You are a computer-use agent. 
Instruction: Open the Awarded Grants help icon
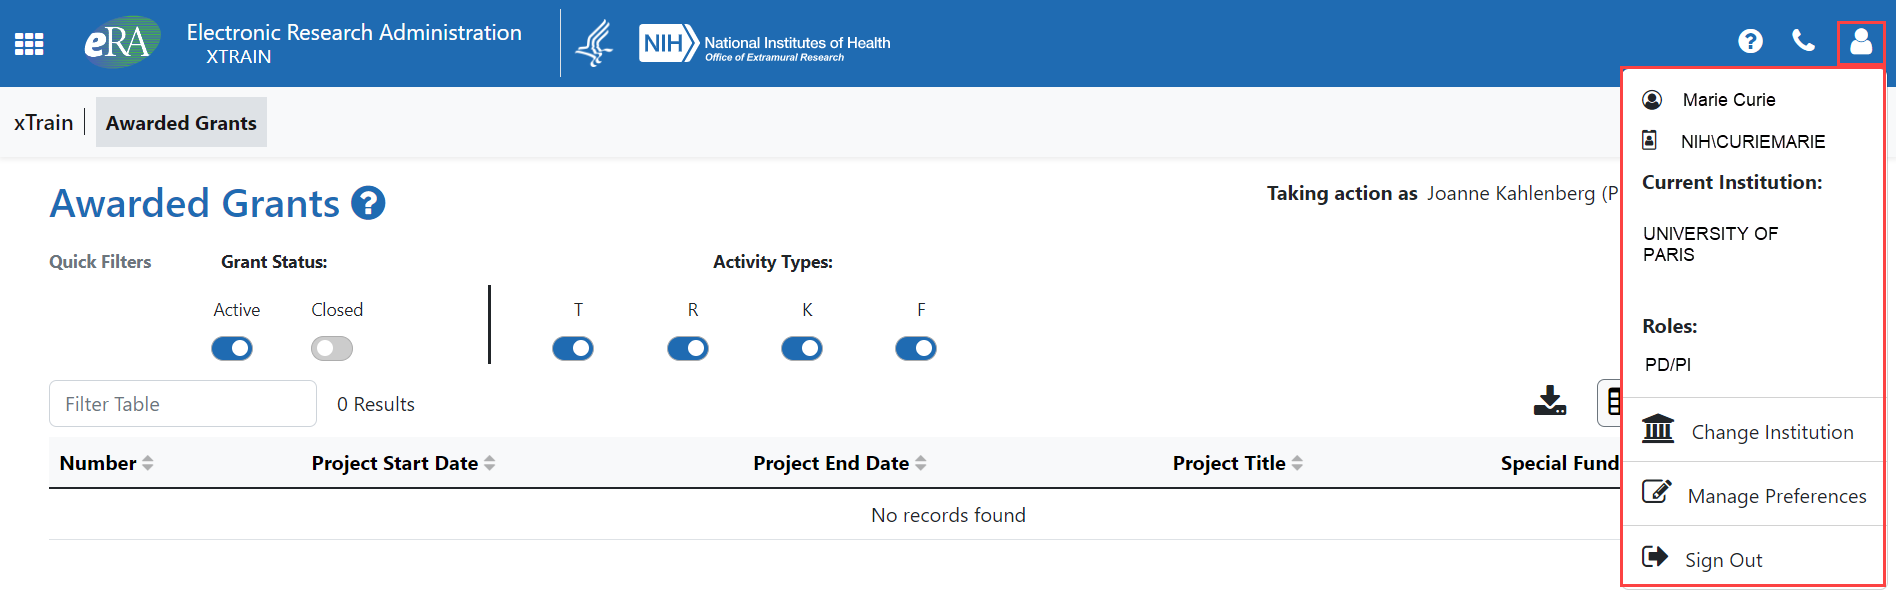tap(367, 203)
